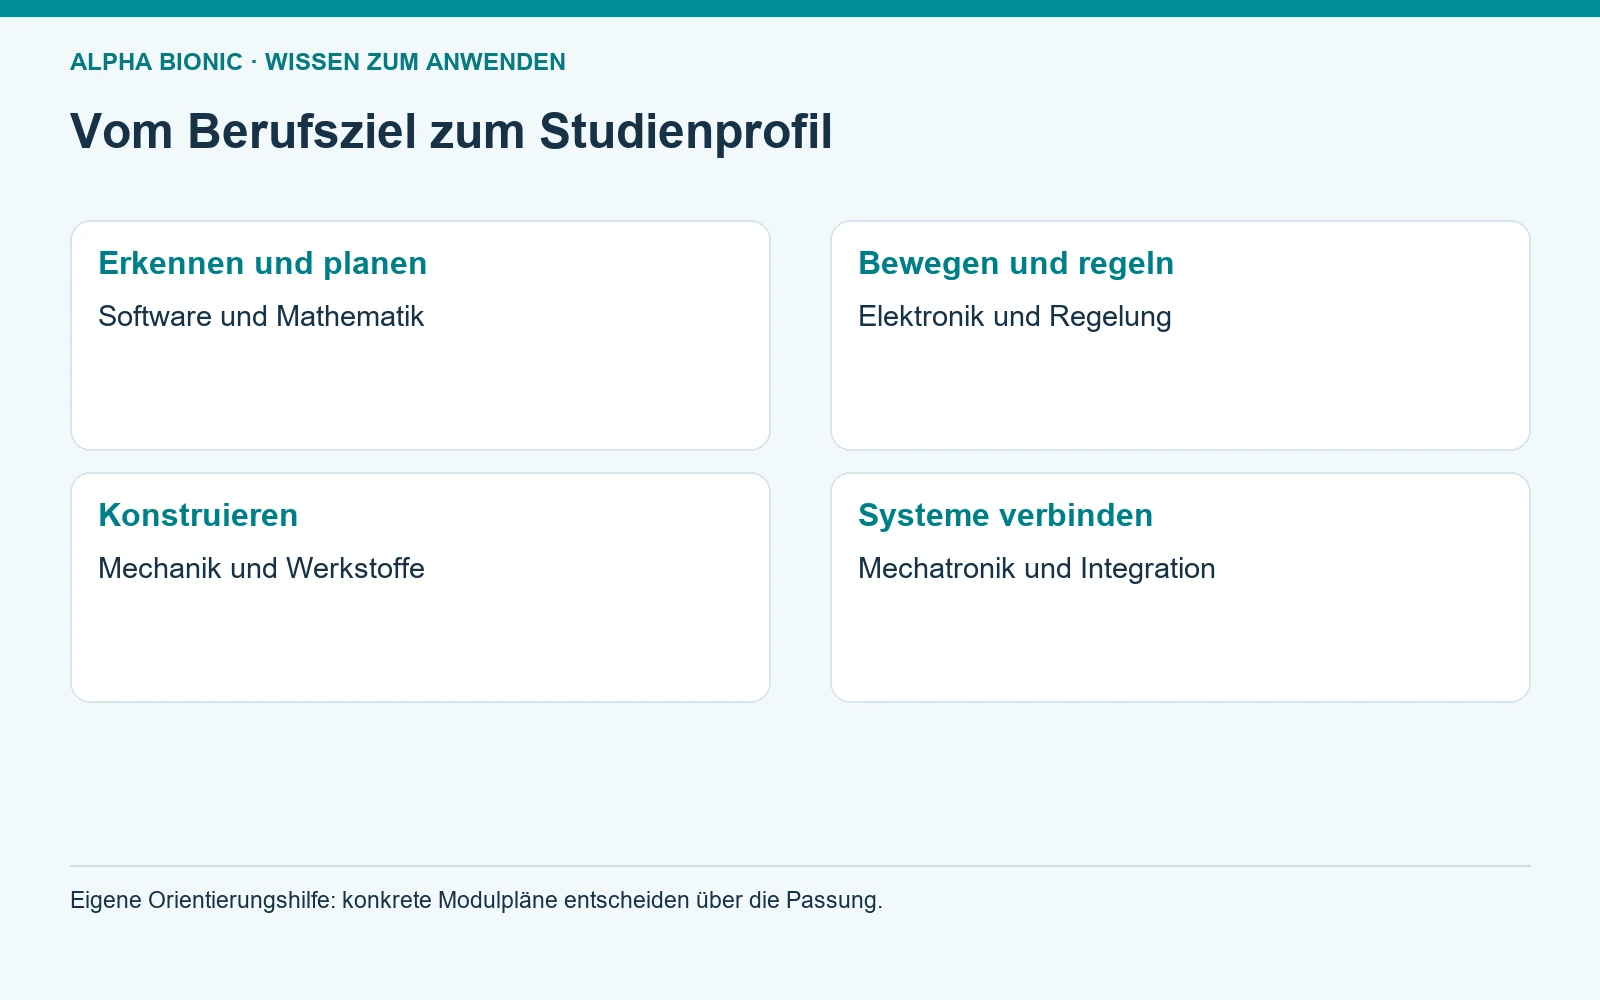Click the footer note 'Eigene Orientierungshilfe'
Viewport: 1600px width, 1000px height.
(202, 900)
